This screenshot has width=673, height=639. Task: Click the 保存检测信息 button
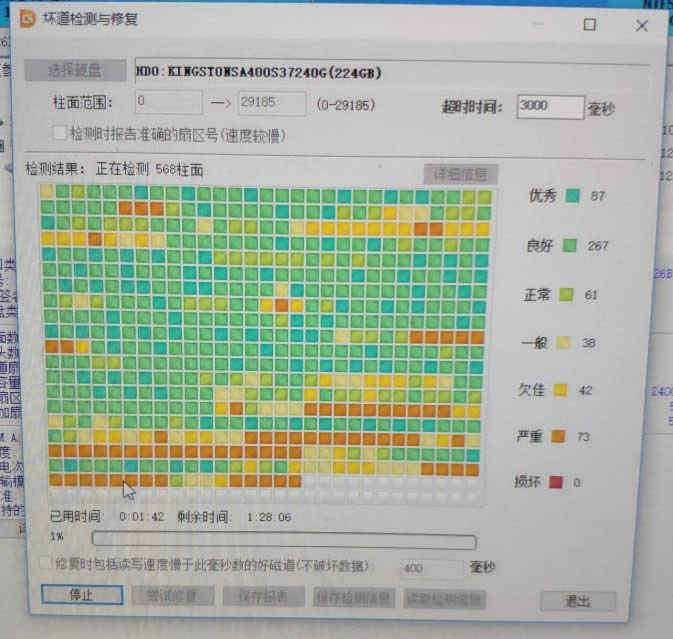354,598
